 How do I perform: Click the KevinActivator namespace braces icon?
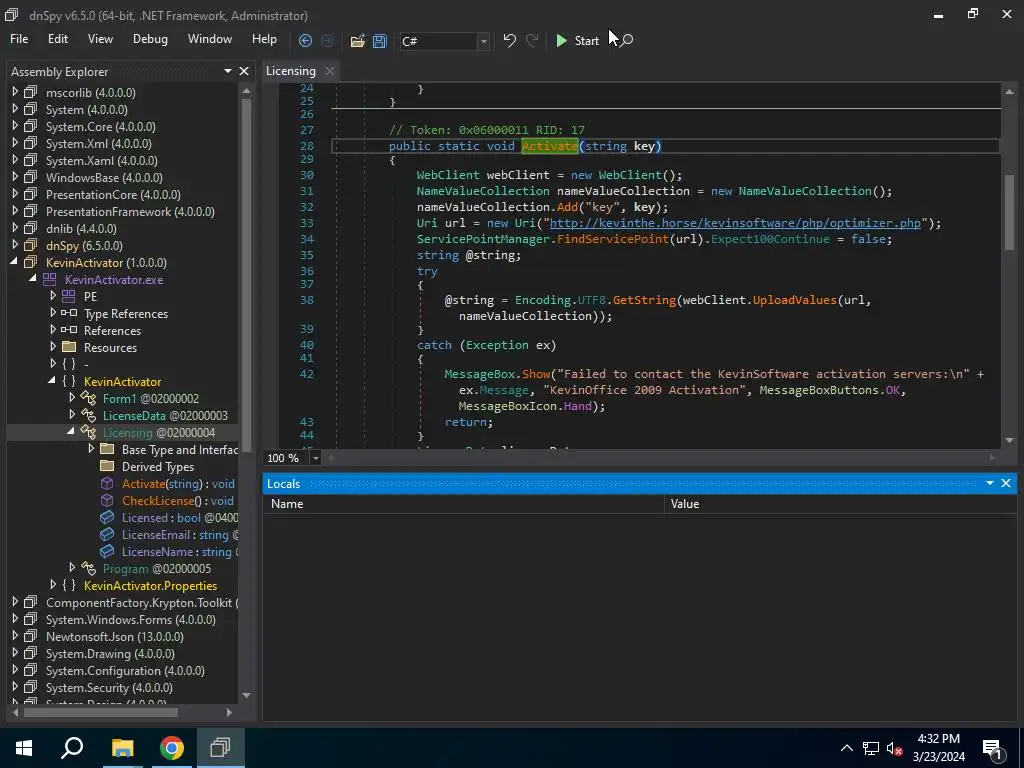point(69,381)
